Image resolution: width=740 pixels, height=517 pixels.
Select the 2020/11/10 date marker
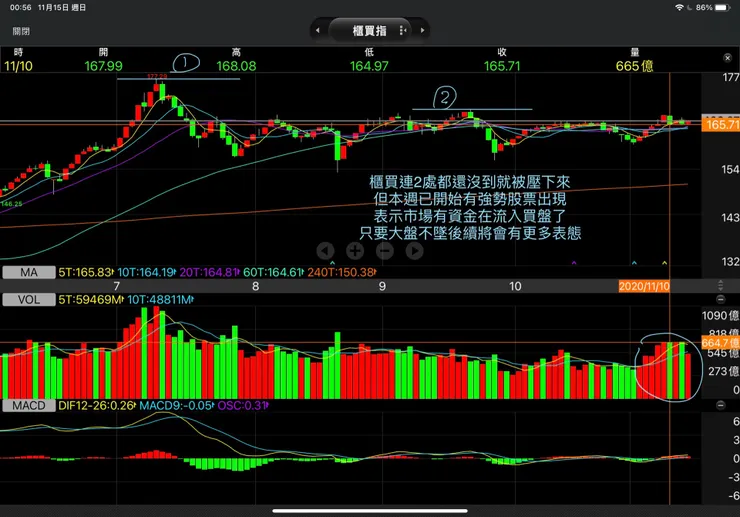pos(644,286)
